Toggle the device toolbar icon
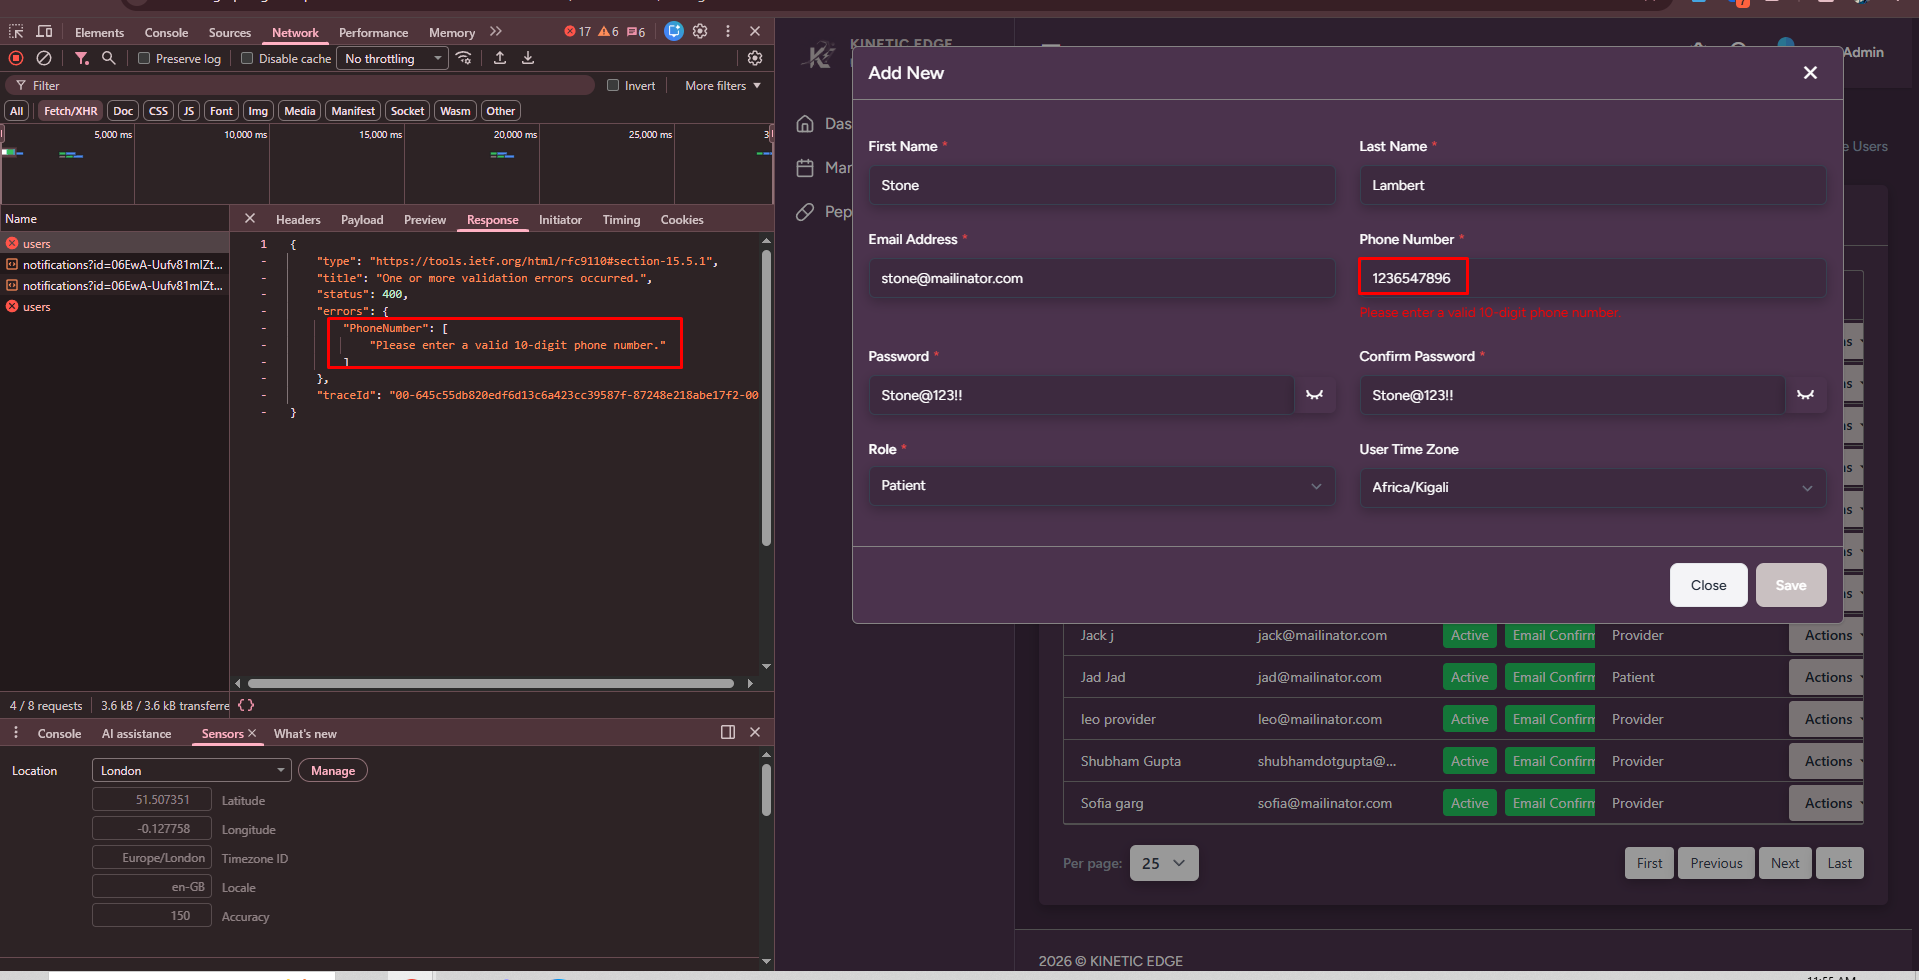The image size is (1919, 980). (x=44, y=32)
